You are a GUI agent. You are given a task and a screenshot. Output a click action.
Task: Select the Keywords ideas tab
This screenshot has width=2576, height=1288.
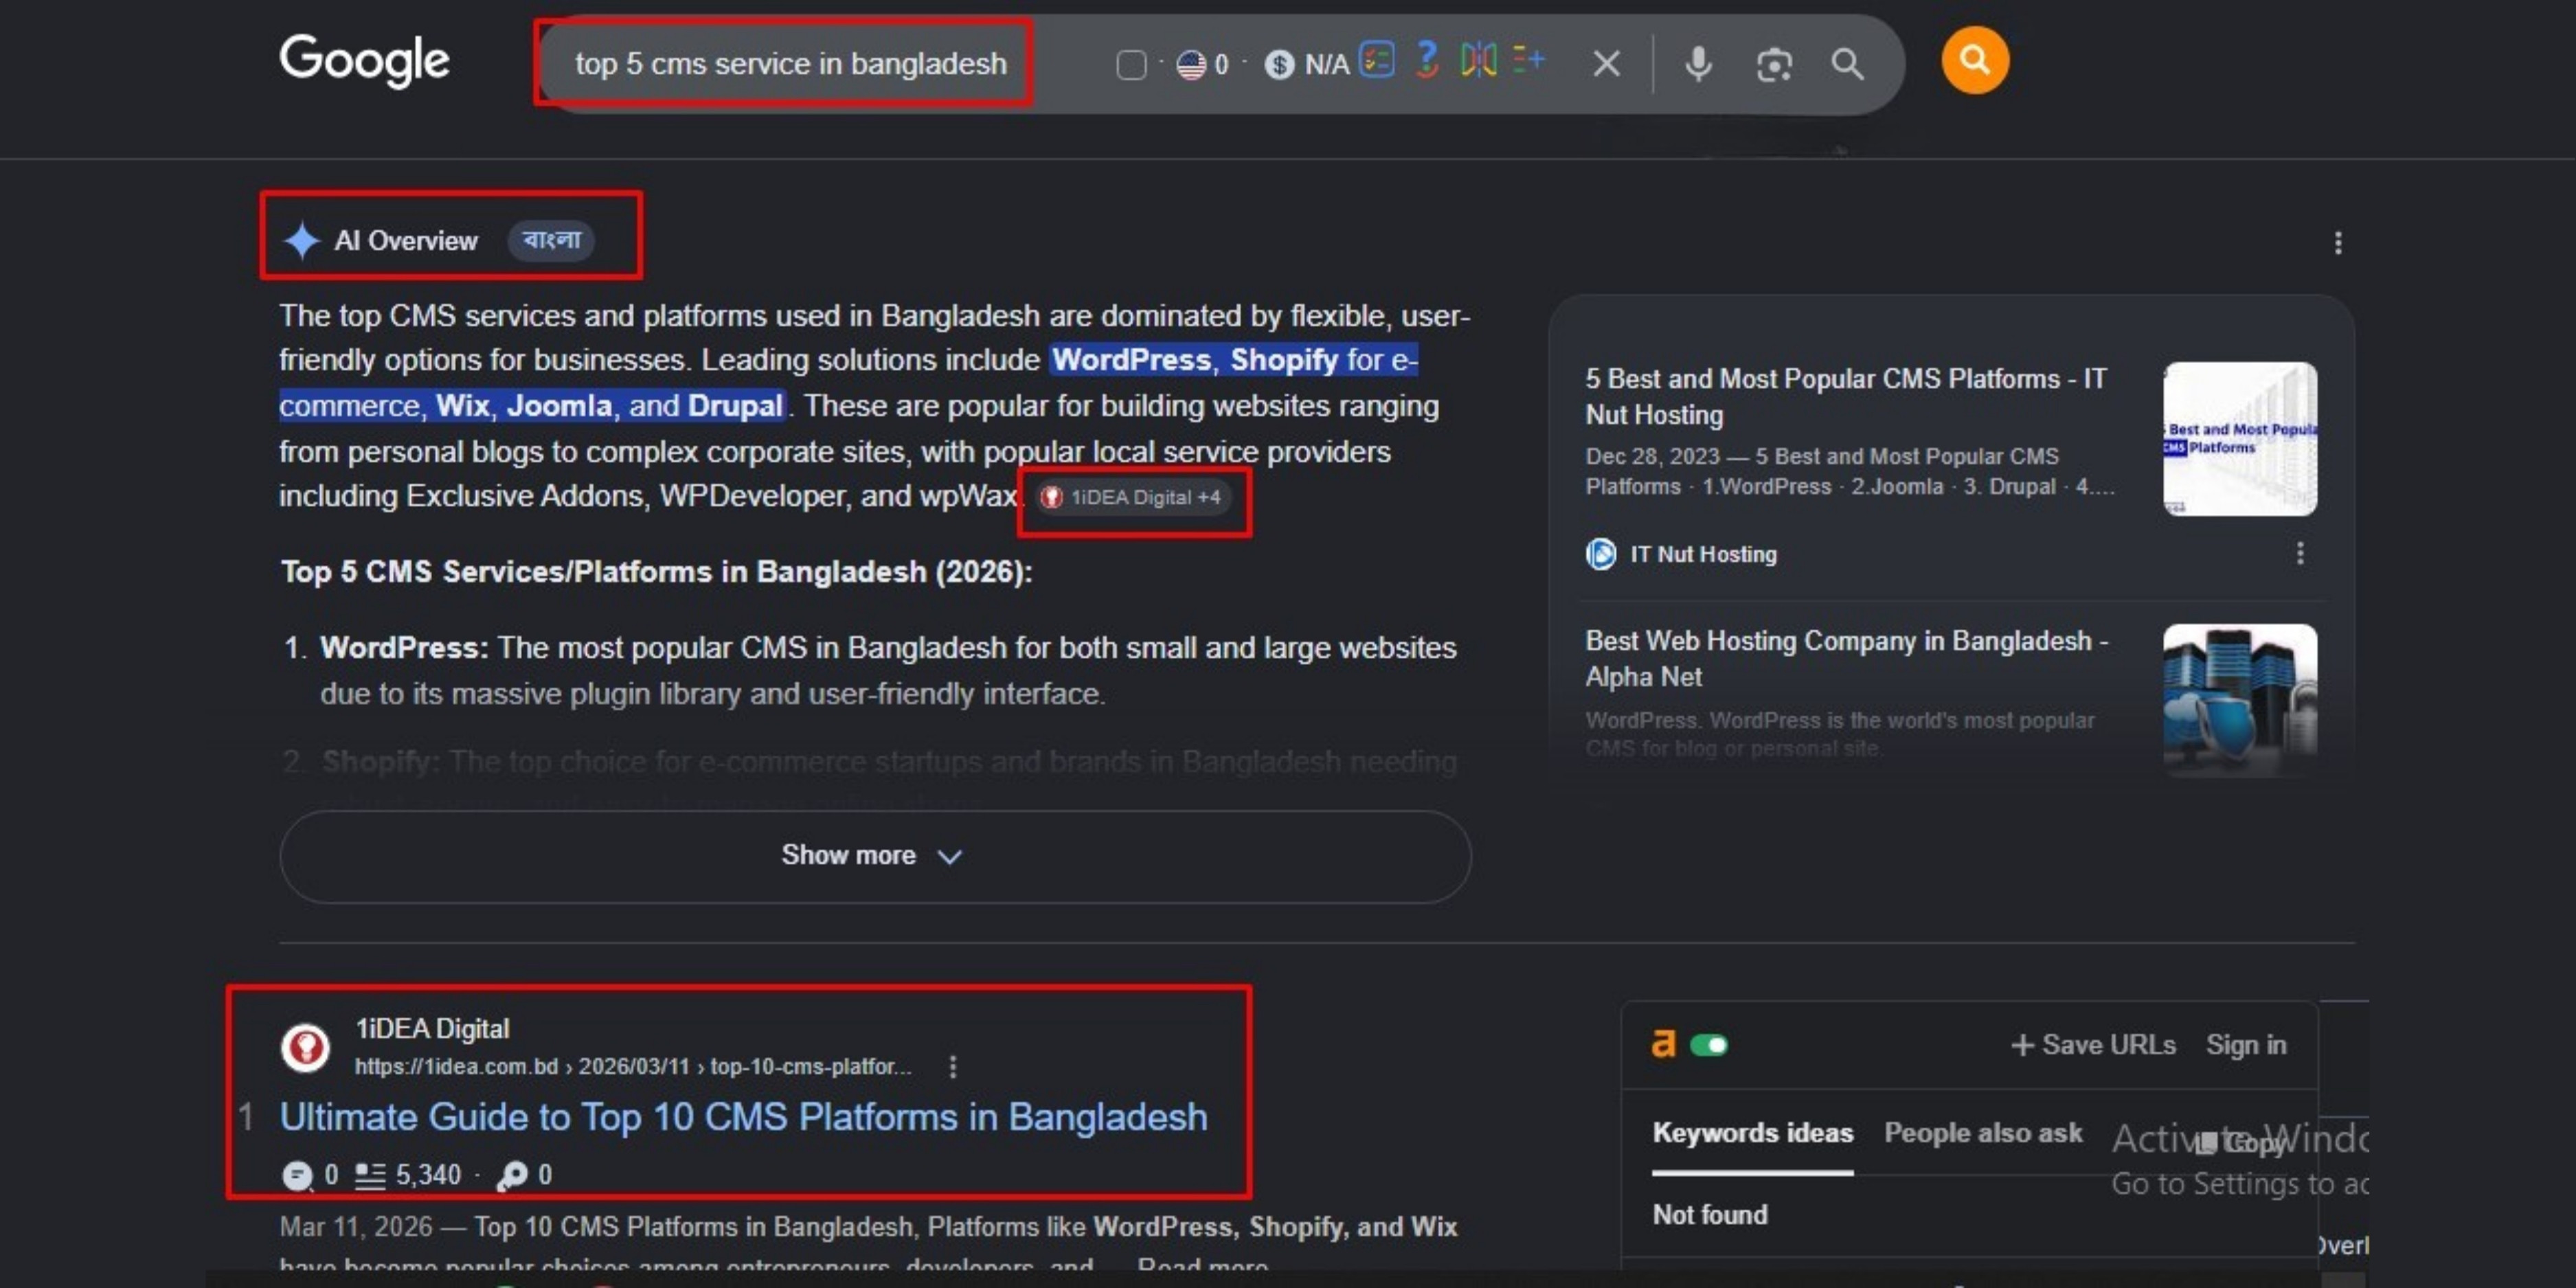1752,1133
